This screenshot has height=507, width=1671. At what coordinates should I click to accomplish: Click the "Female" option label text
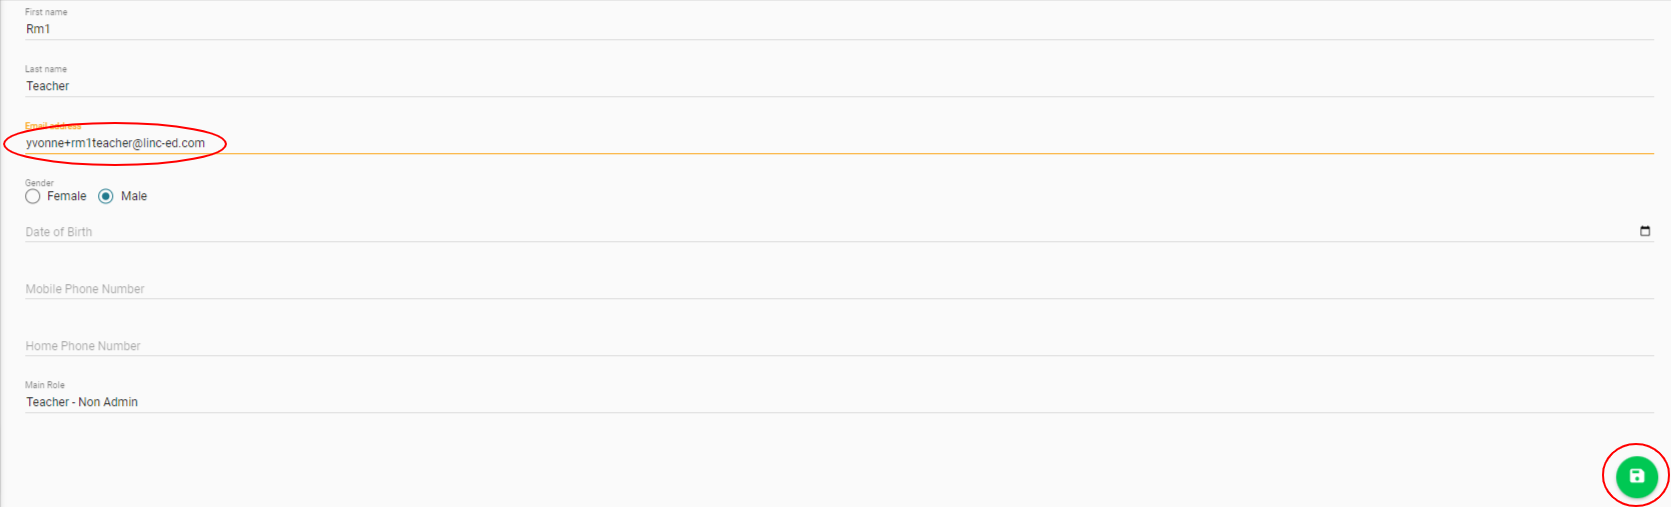point(67,196)
